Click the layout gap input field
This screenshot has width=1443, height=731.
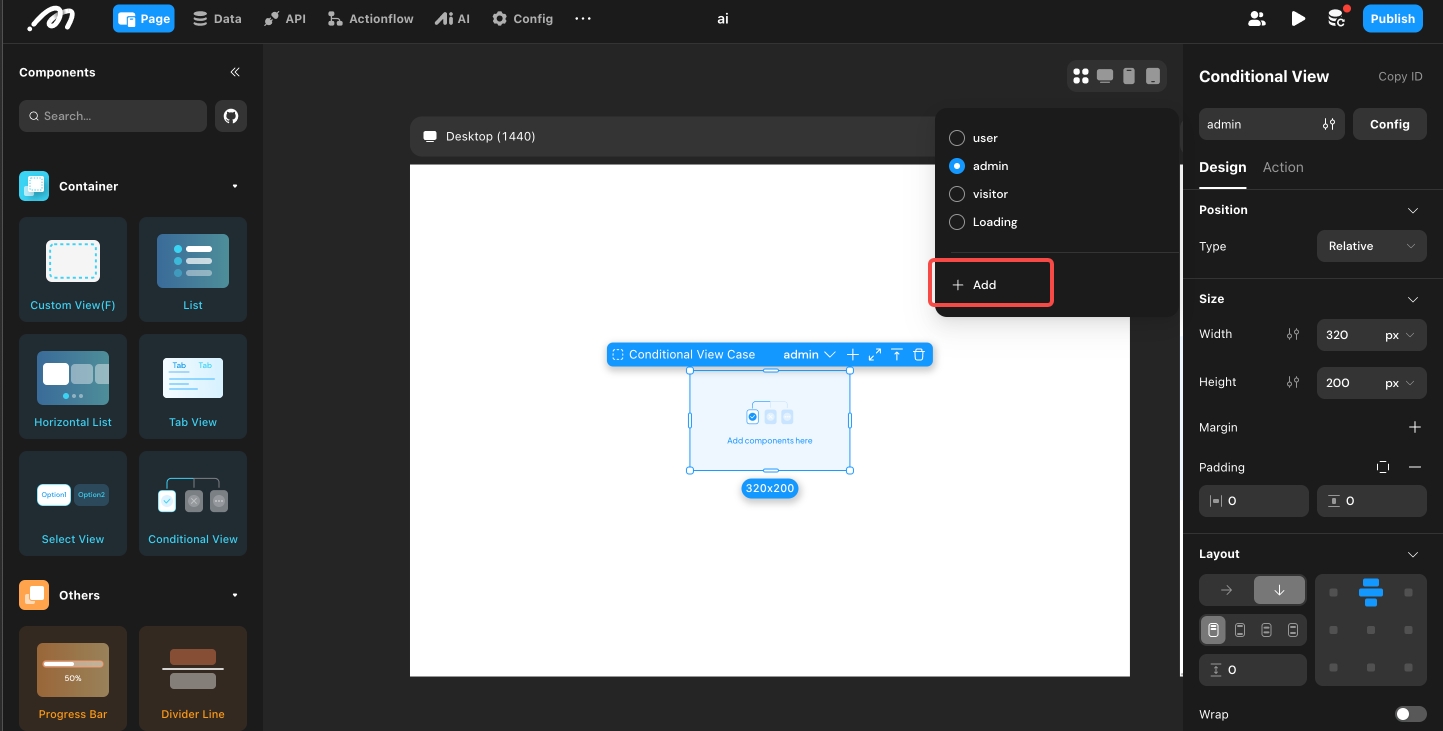point(1253,670)
